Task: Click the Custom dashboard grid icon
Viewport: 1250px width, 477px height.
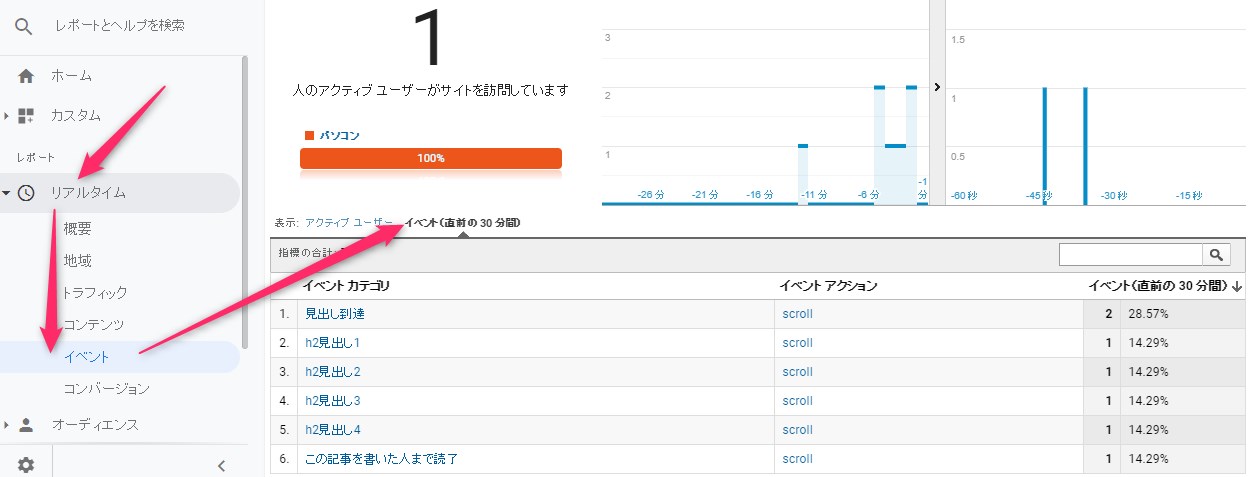Action: coord(26,115)
